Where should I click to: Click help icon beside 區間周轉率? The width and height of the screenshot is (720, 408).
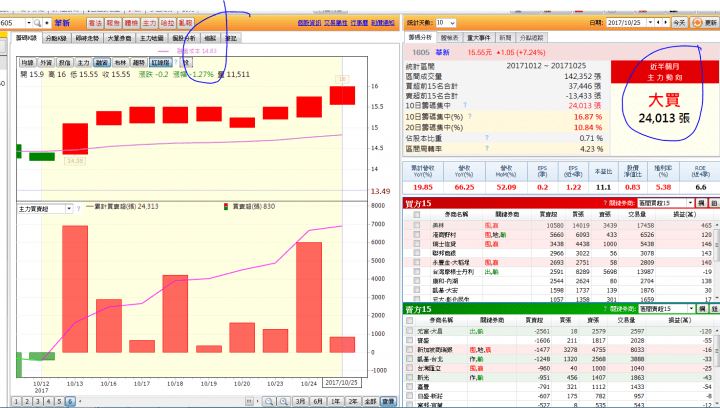coord(487,148)
